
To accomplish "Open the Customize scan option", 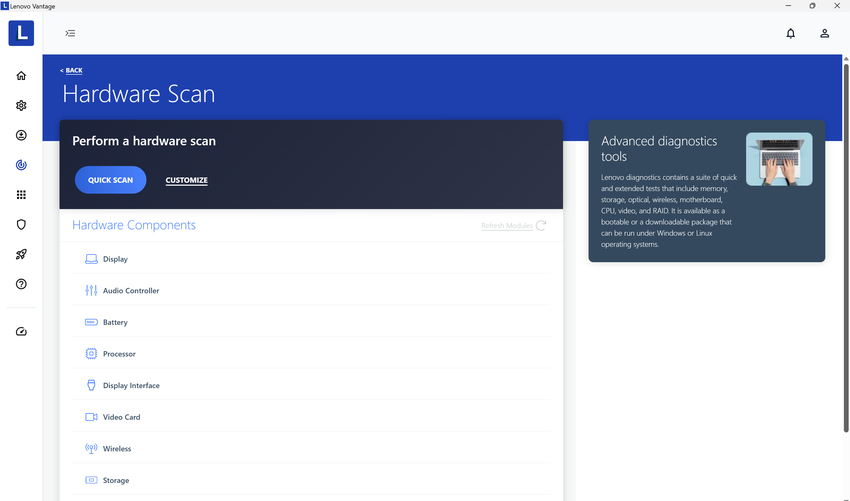I will (187, 181).
